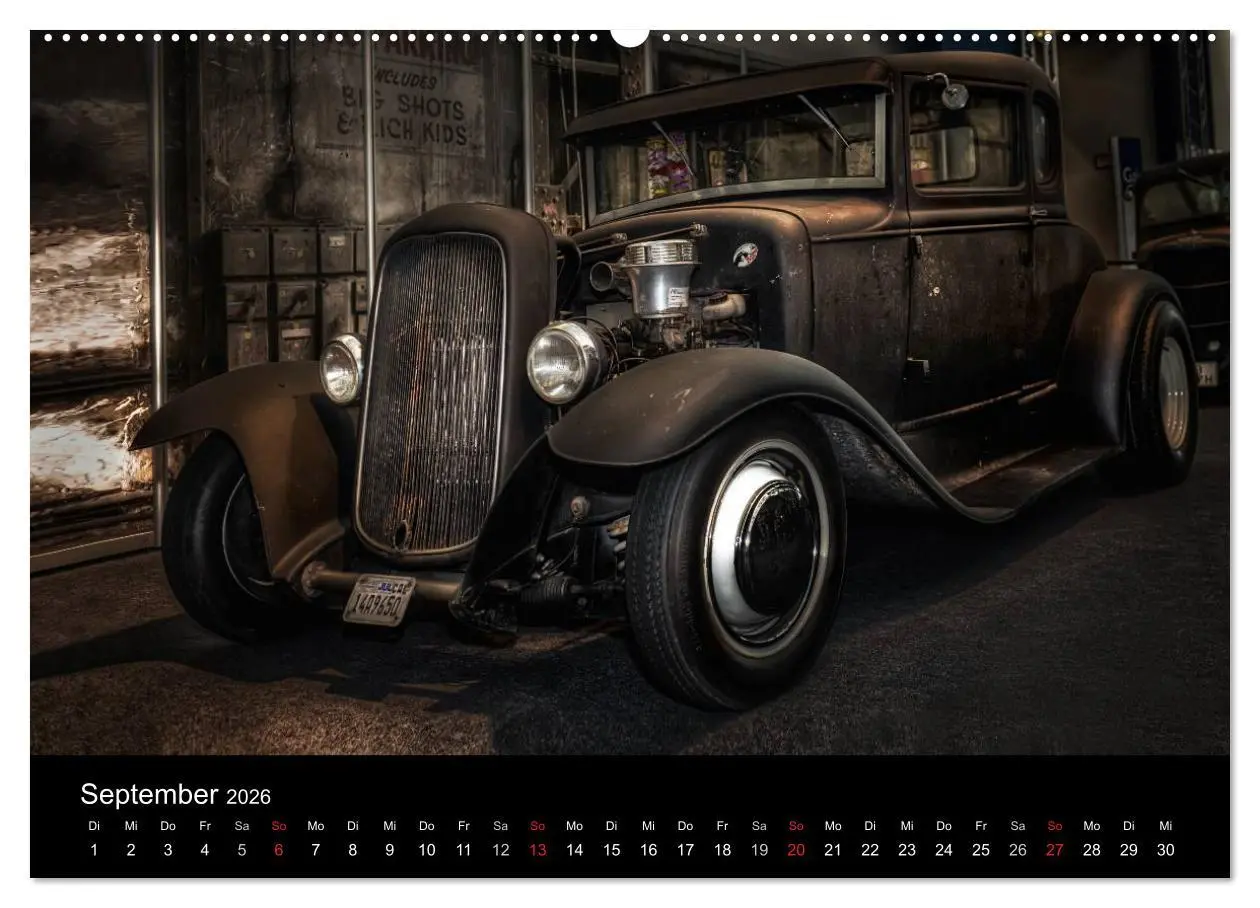This screenshot has height=908, width=1260.
Task: Select Sunday the 20th on the calendar
Action: coord(797,850)
